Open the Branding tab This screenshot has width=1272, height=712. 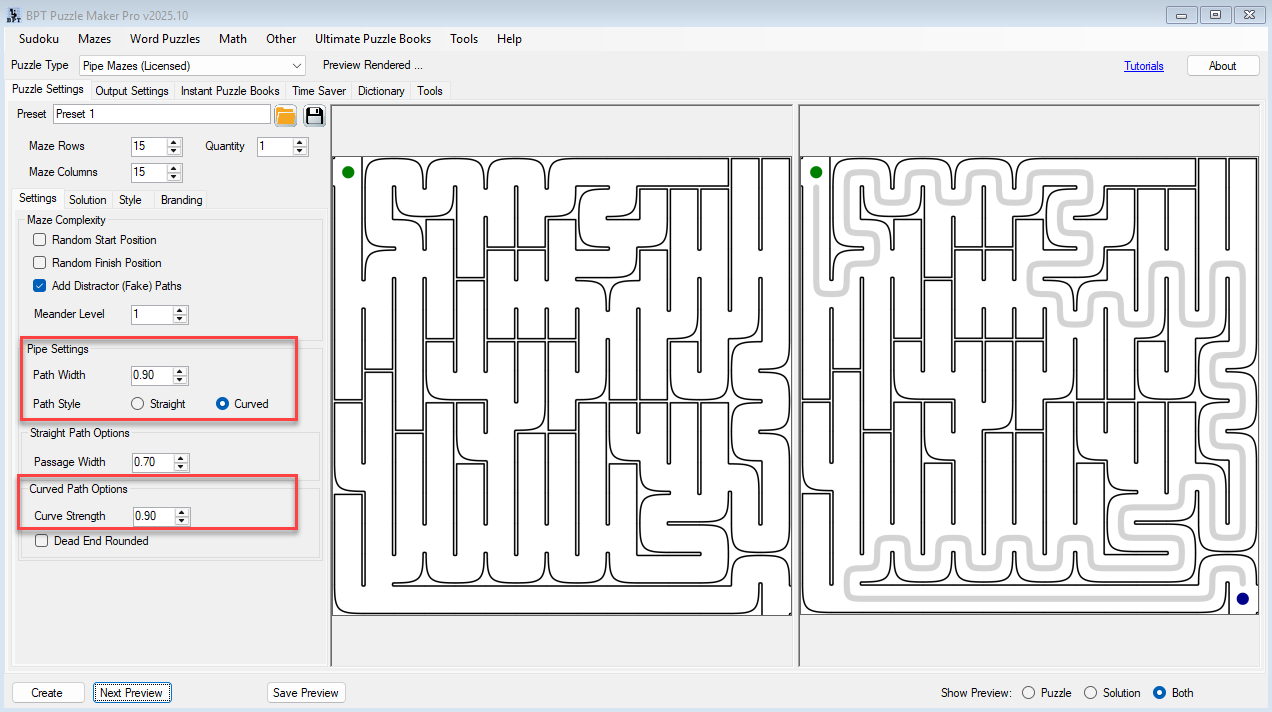click(181, 199)
